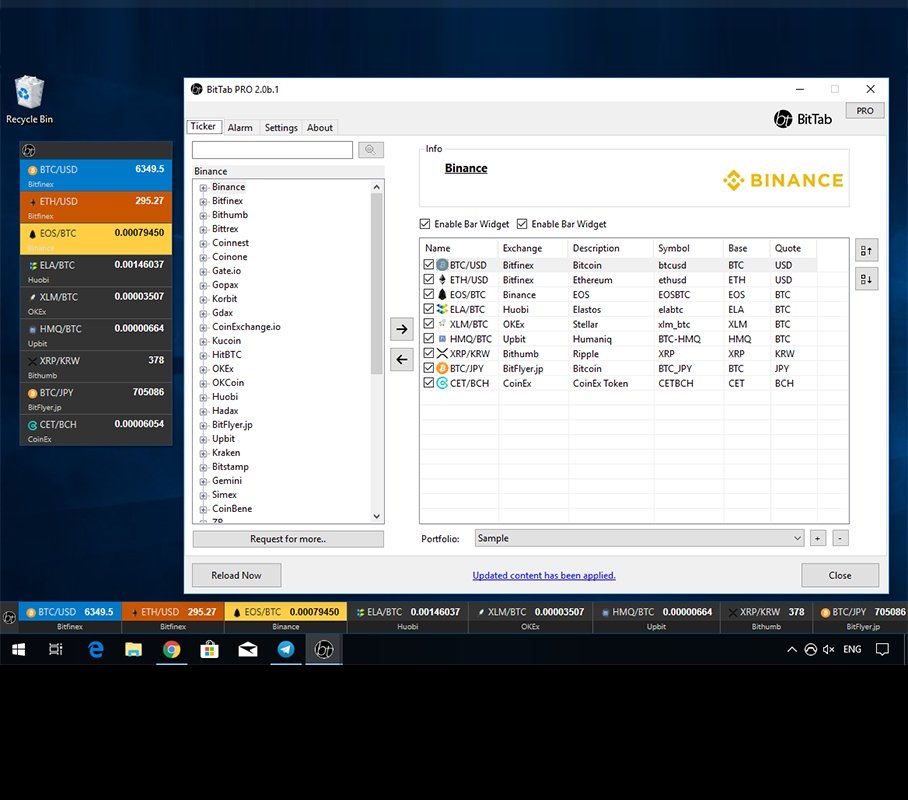The image size is (908, 800).
Task: Open the BitTab icon in the taskbar
Action: [323, 649]
